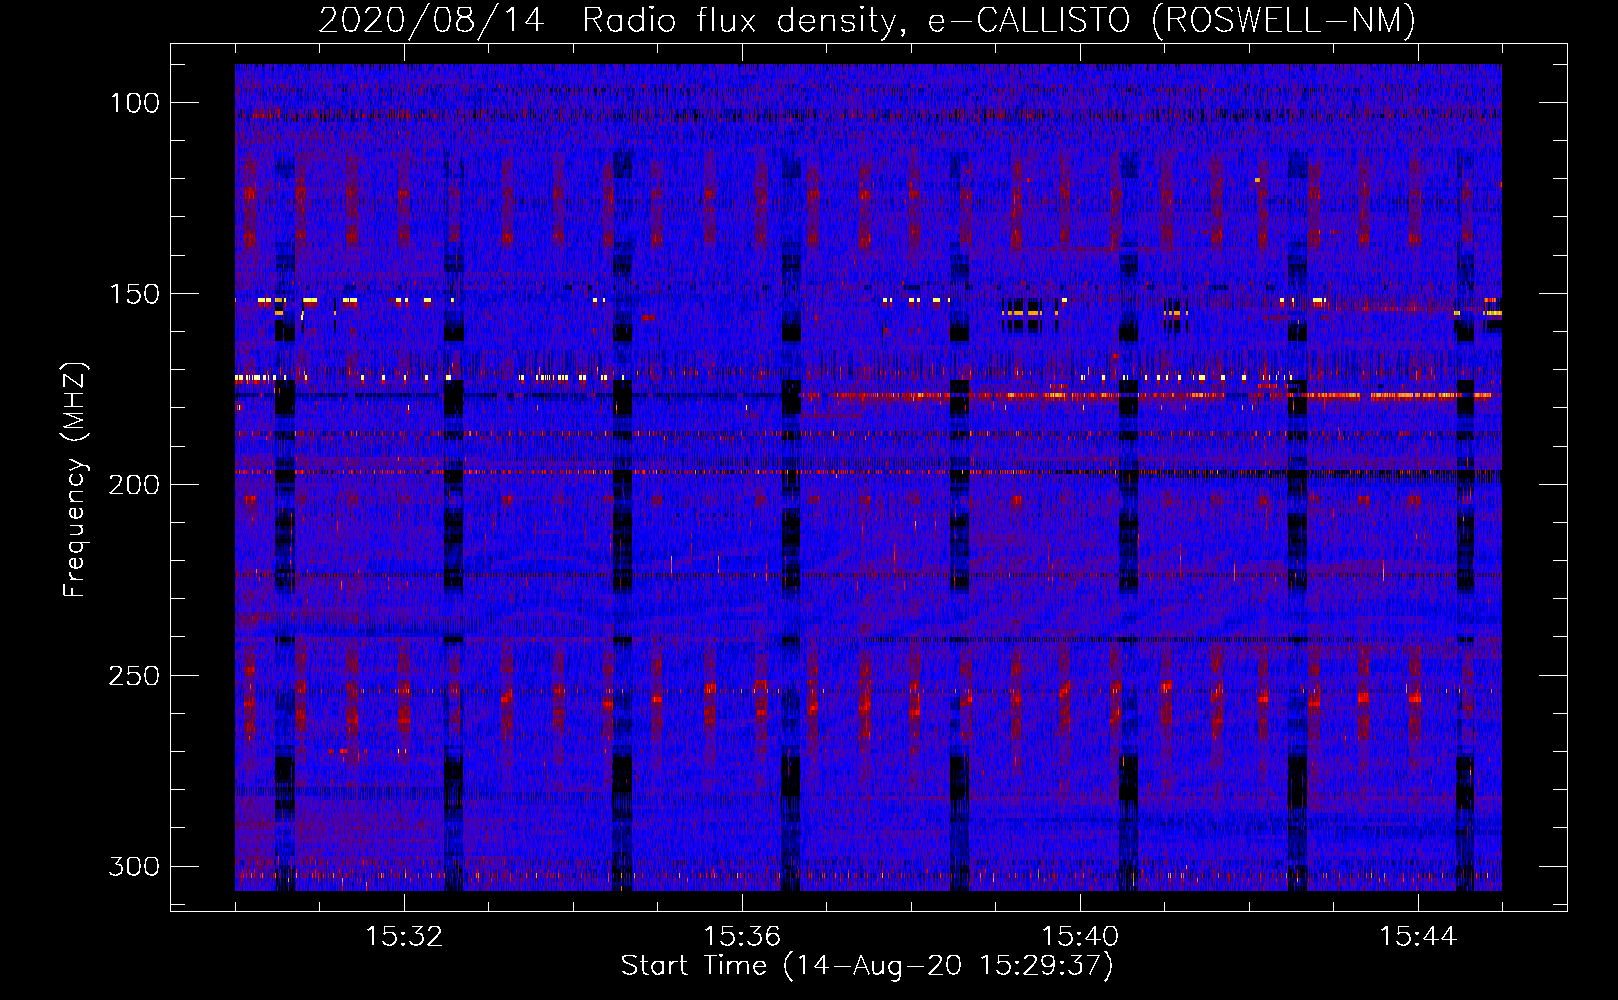Click the plot title '2020/08/14 Radio flux density'
This screenshot has height=1000, width=1618.
coord(867,21)
